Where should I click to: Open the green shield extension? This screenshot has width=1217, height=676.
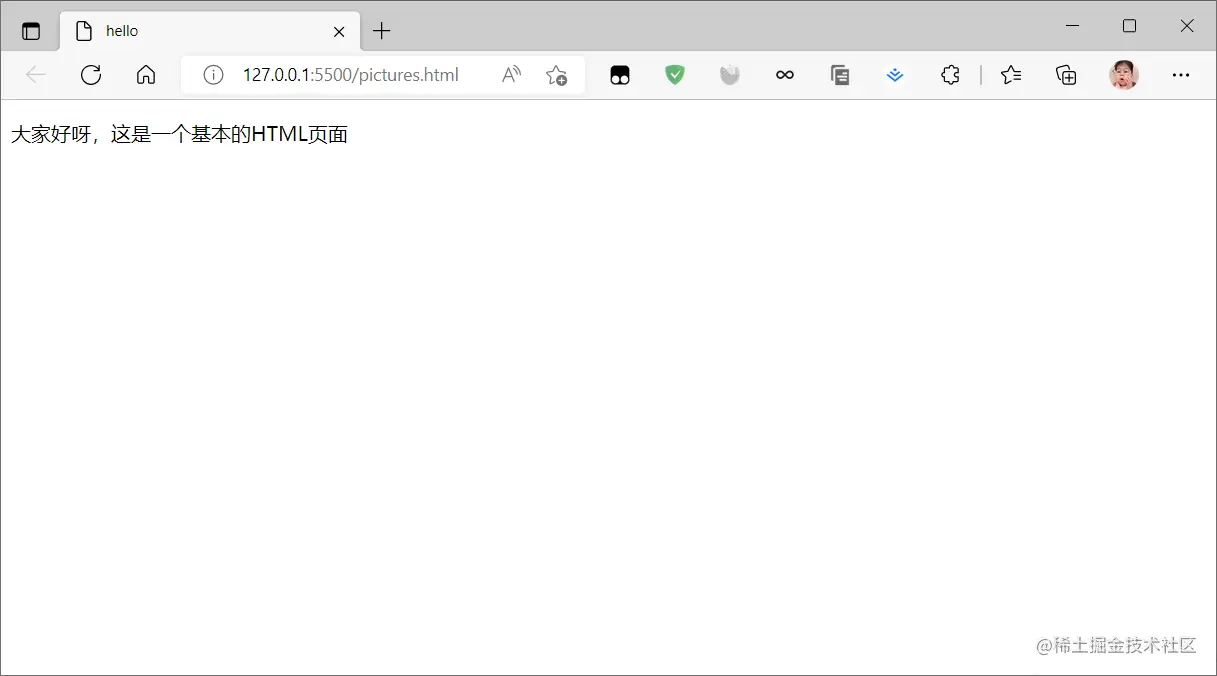[x=675, y=75]
